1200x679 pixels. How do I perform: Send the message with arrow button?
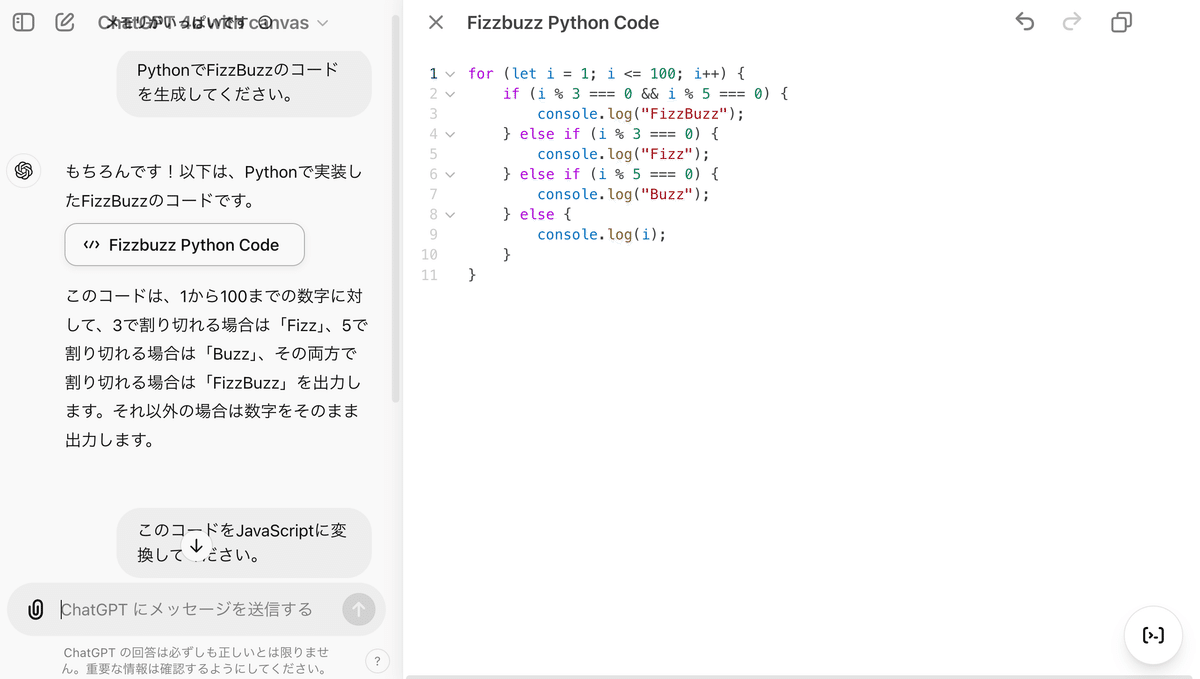pyautogui.click(x=358, y=609)
